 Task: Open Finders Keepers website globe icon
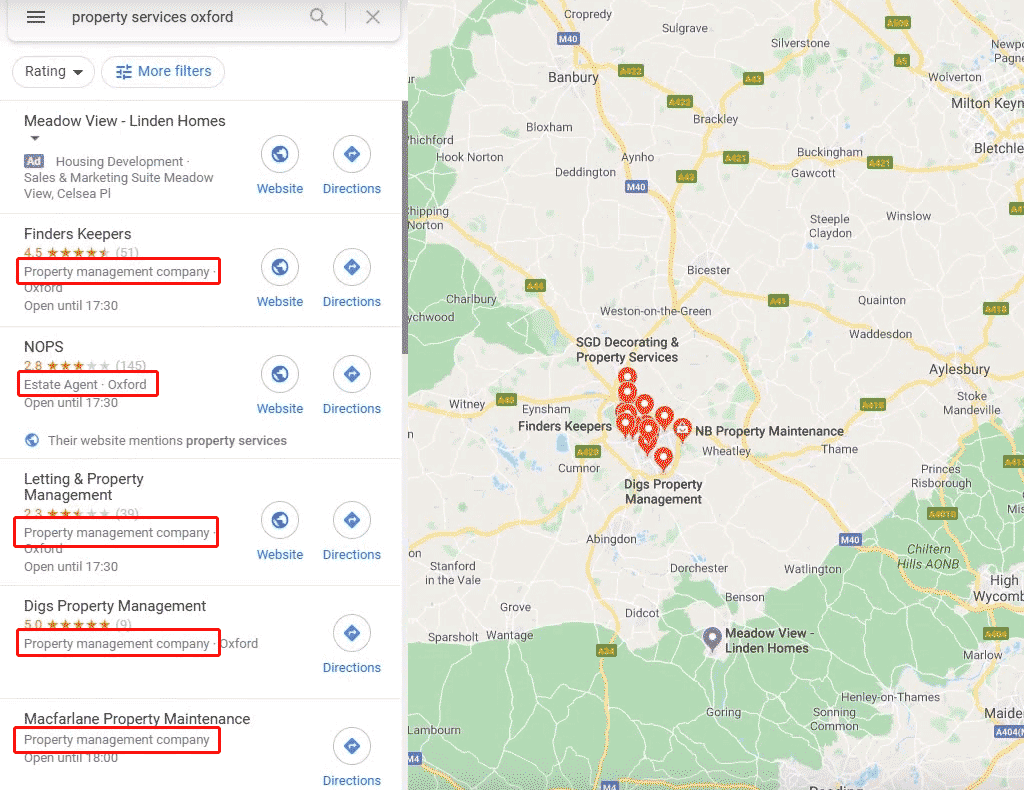tap(280, 268)
